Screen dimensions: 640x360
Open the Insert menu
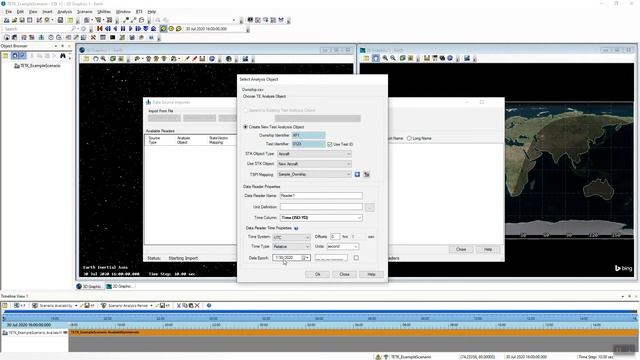click(x=47, y=12)
